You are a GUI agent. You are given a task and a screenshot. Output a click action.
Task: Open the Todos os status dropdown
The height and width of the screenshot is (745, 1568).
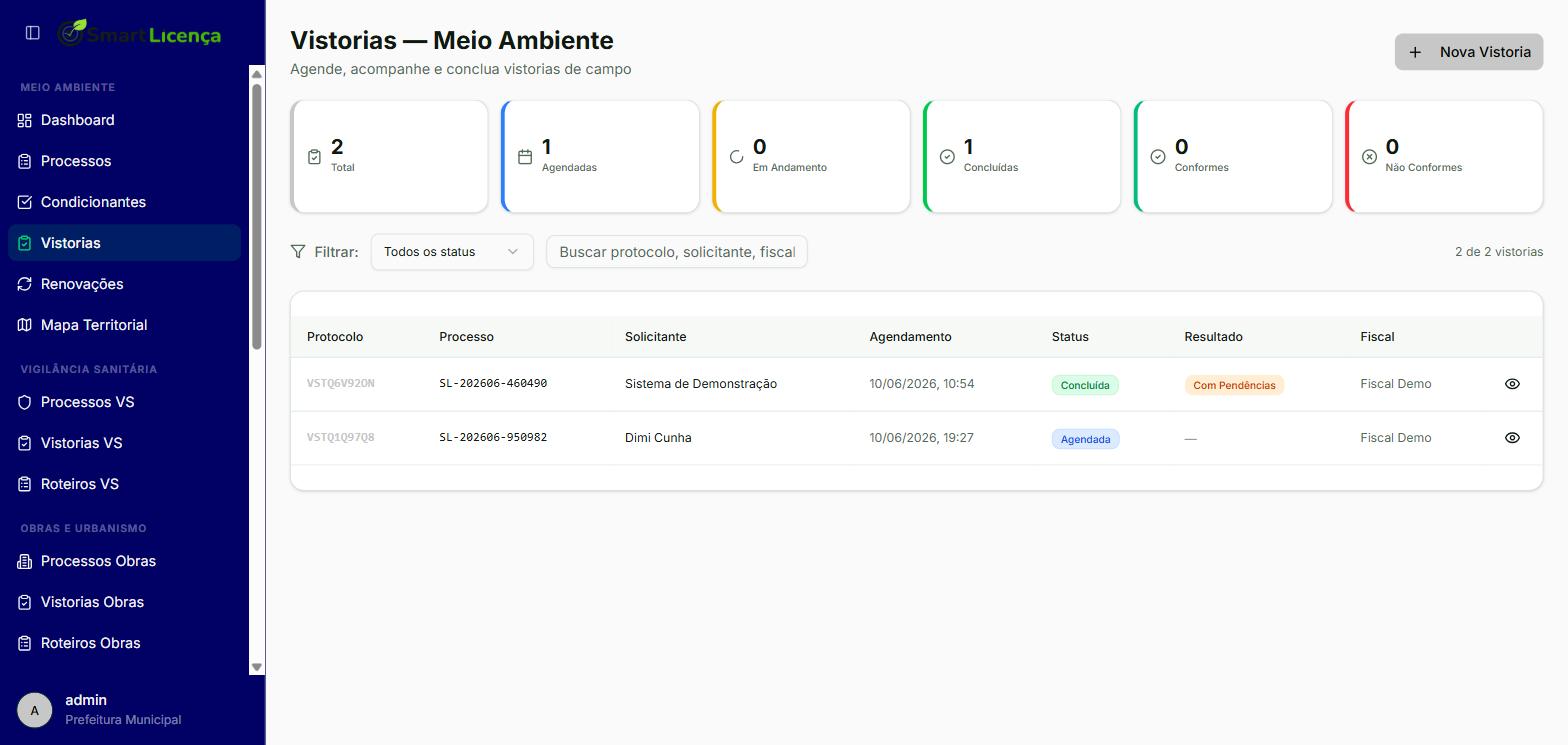452,252
